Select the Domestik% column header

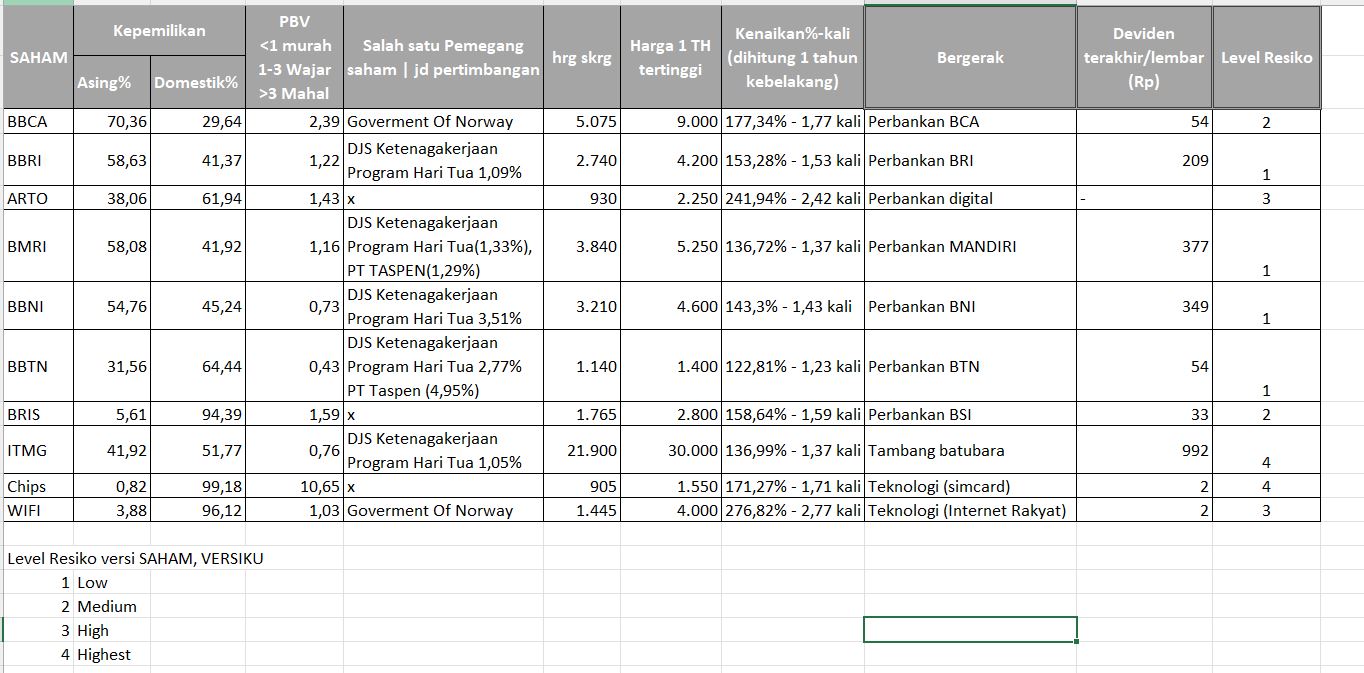[x=198, y=82]
